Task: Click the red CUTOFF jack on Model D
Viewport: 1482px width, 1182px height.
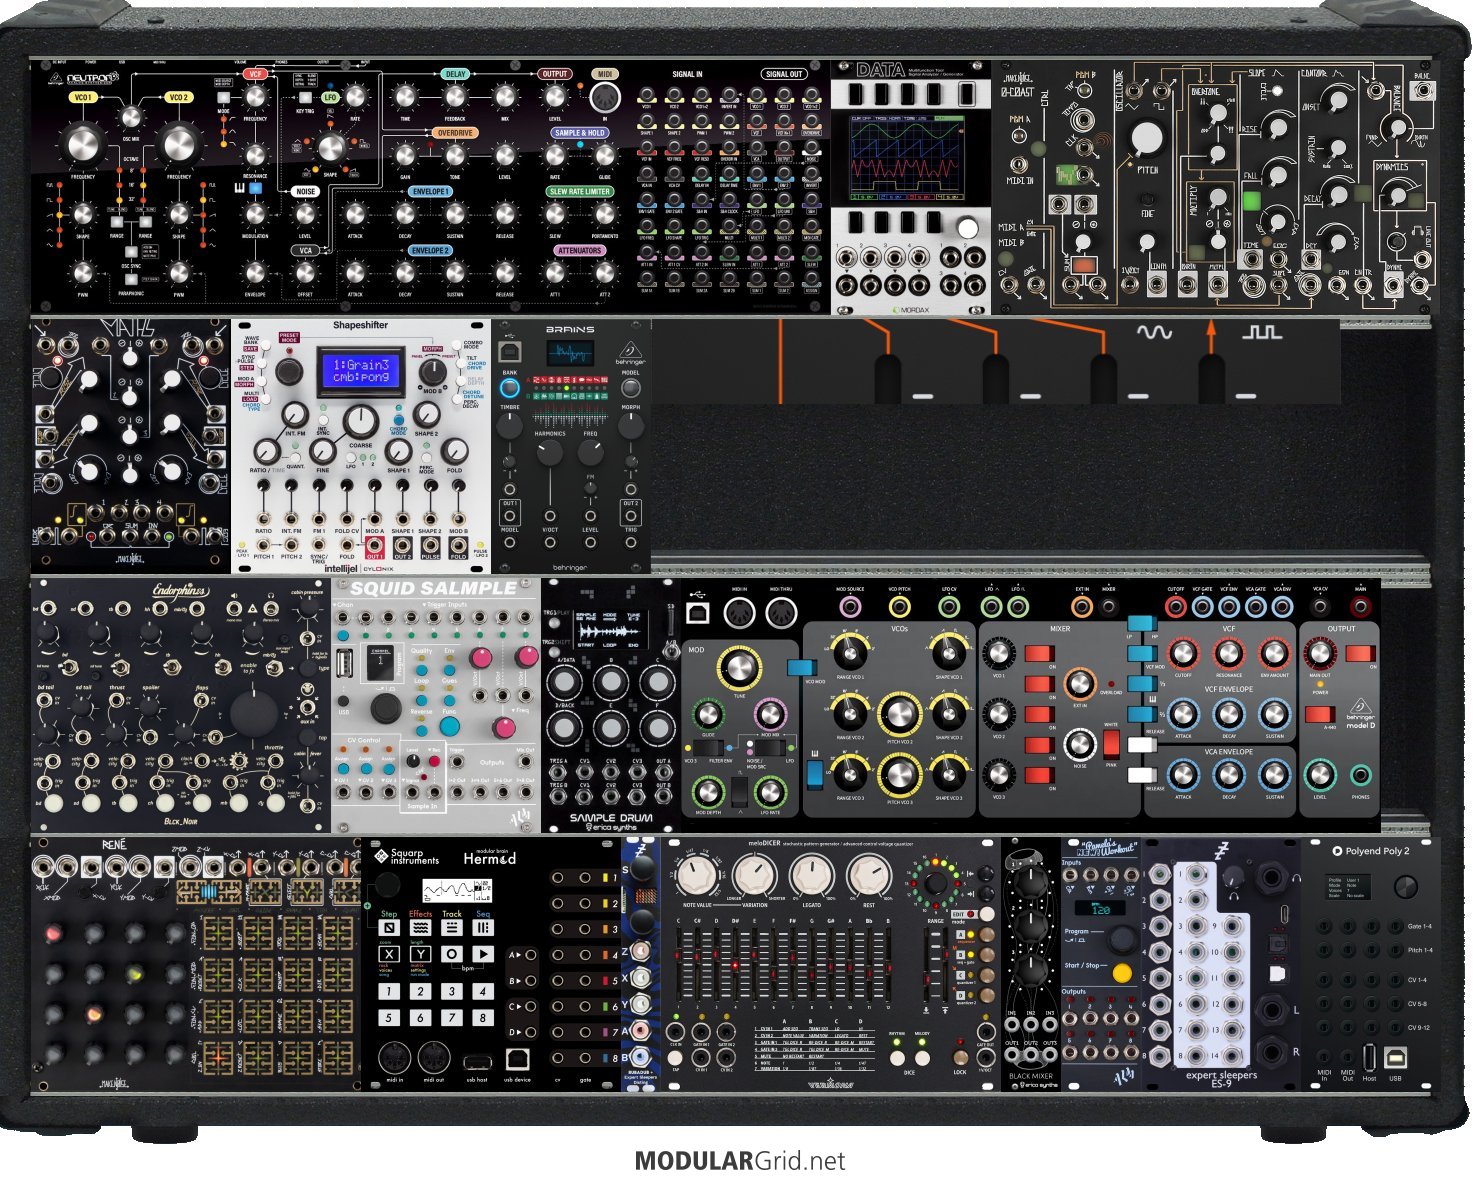Action: pyautogui.click(x=1177, y=606)
